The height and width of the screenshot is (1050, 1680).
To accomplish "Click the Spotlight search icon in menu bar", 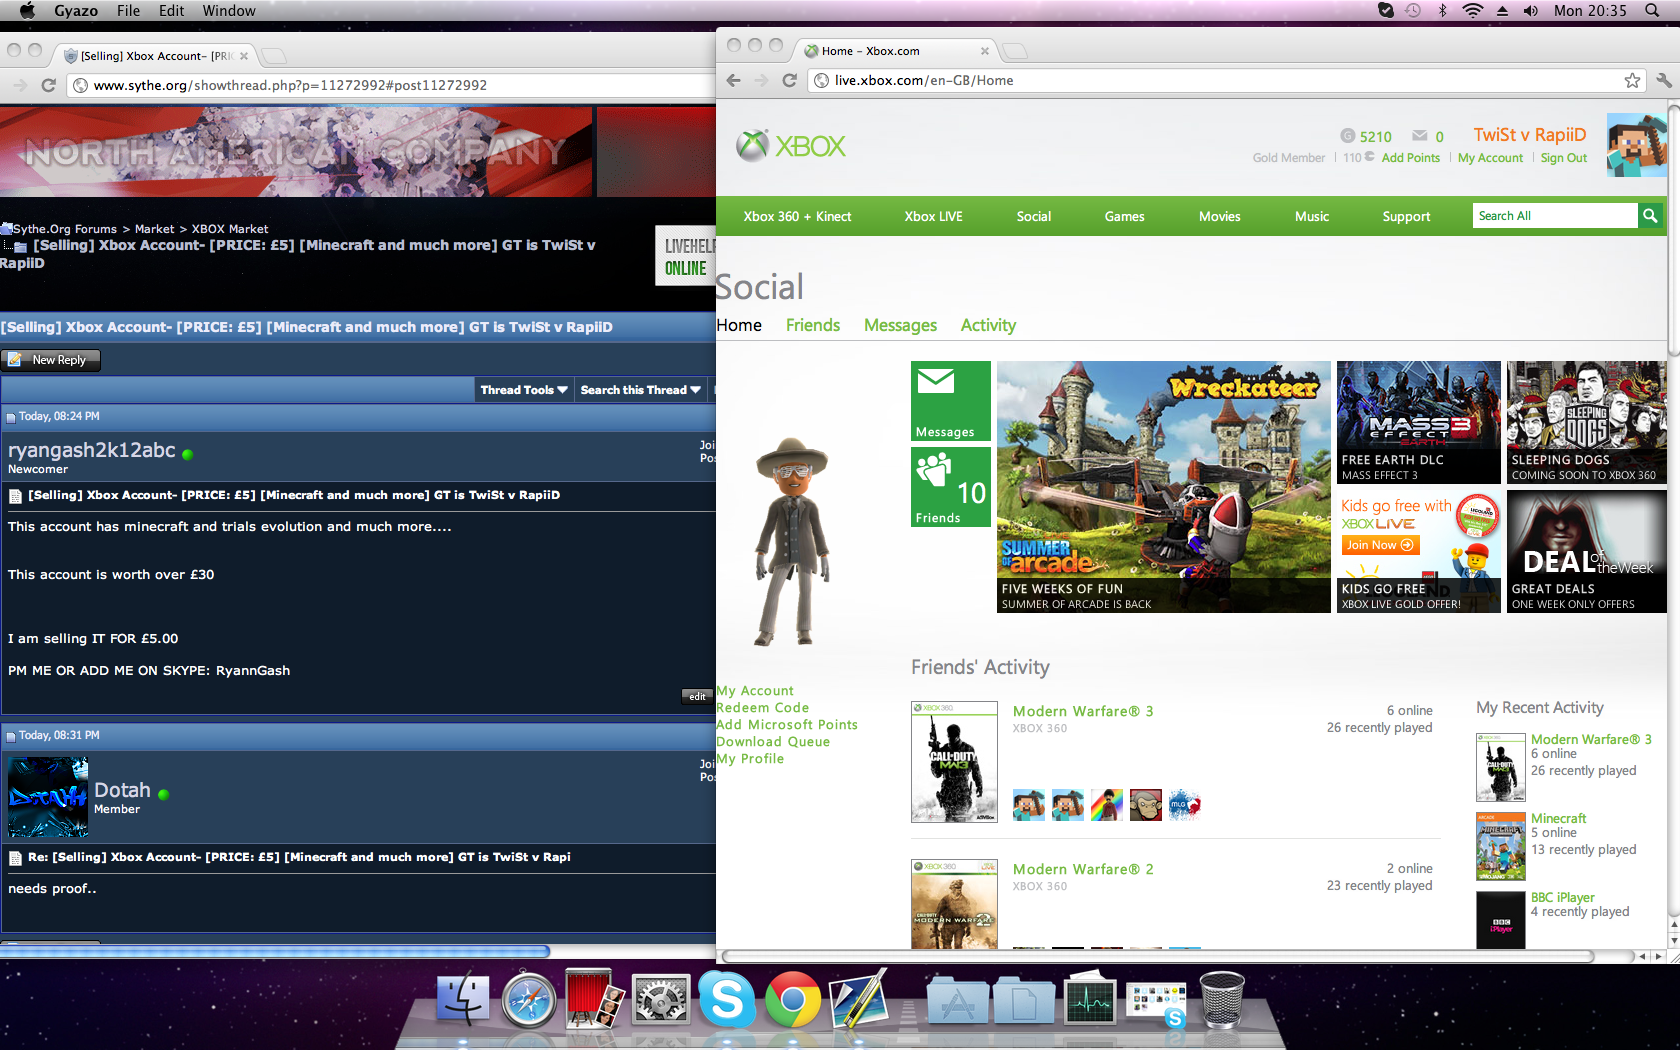I will point(1651,10).
